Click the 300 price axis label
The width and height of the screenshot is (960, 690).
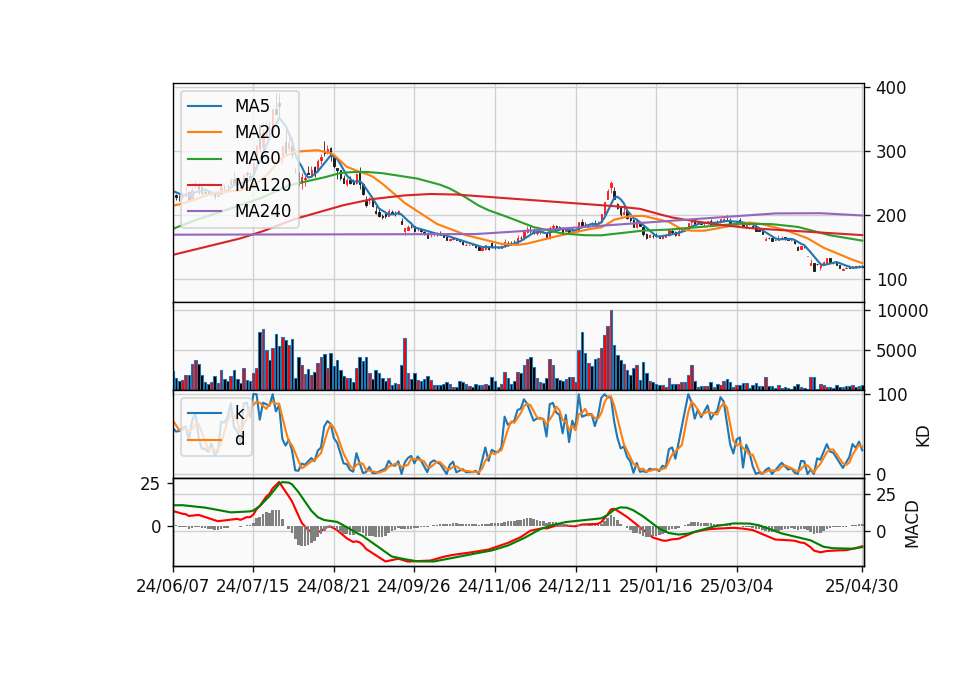tap(891, 152)
